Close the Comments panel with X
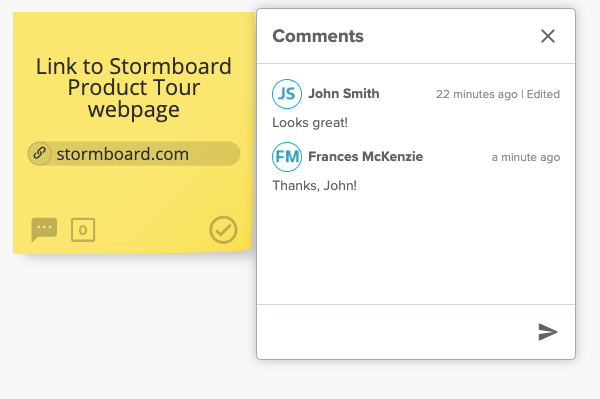The image size is (600, 399). tap(548, 36)
